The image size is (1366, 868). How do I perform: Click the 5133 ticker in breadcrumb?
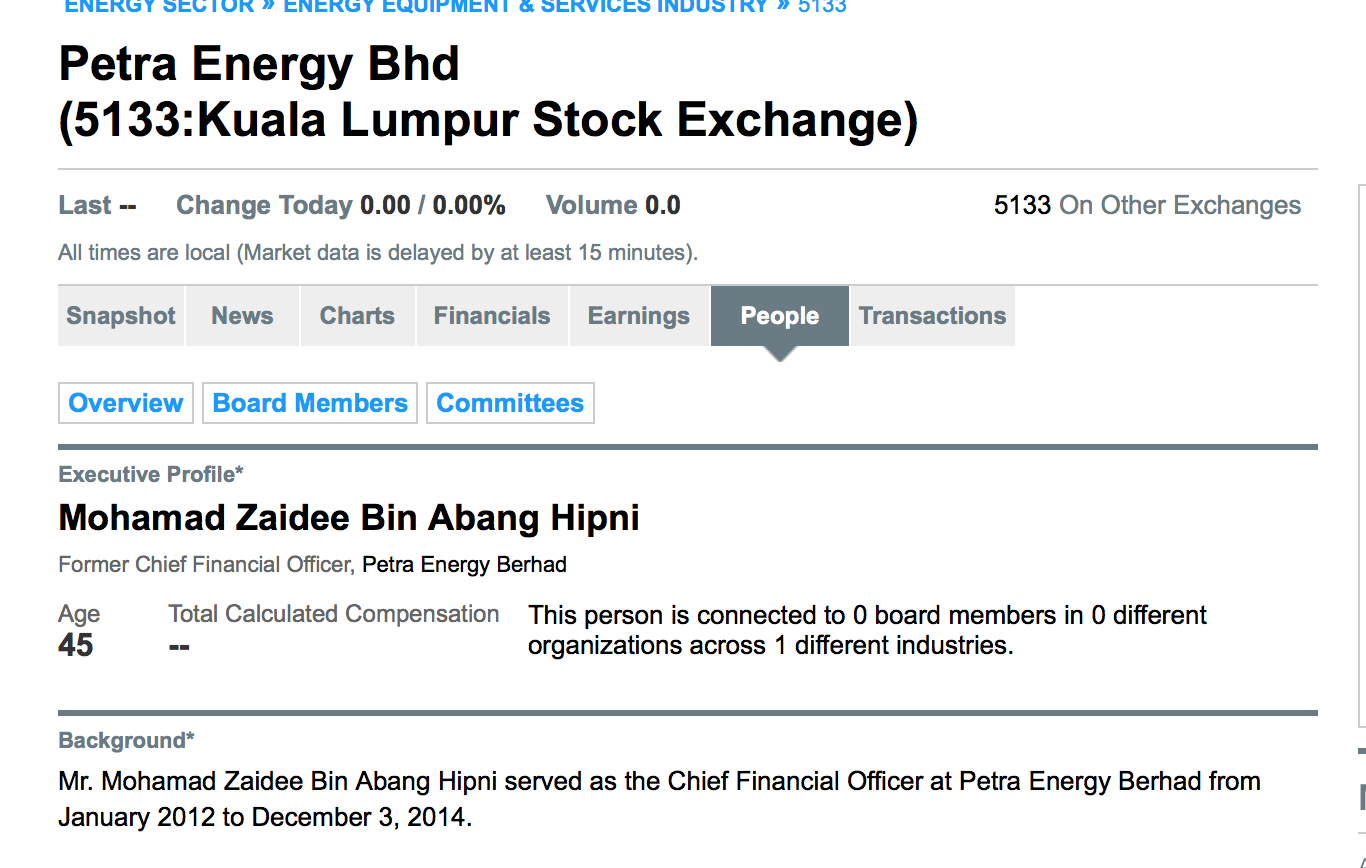click(x=822, y=6)
